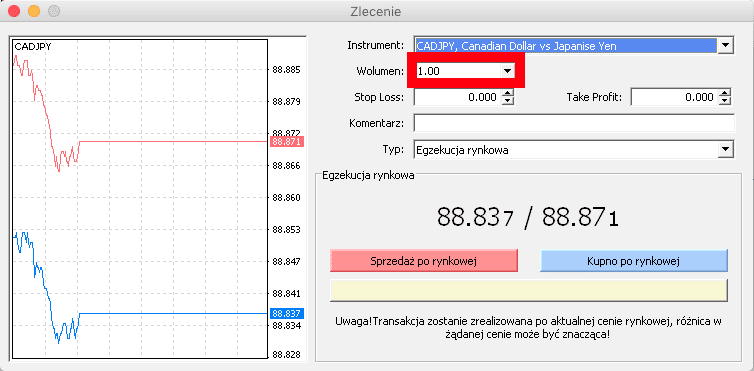Click the Instrument: label
754x371 pixels.
(376, 46)
